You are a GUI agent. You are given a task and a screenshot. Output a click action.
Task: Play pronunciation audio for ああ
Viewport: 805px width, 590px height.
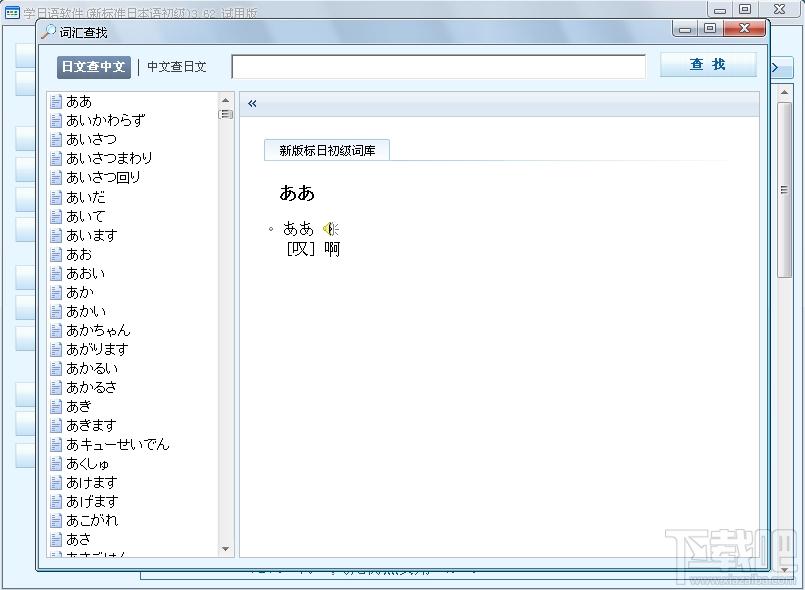(331, 229)
